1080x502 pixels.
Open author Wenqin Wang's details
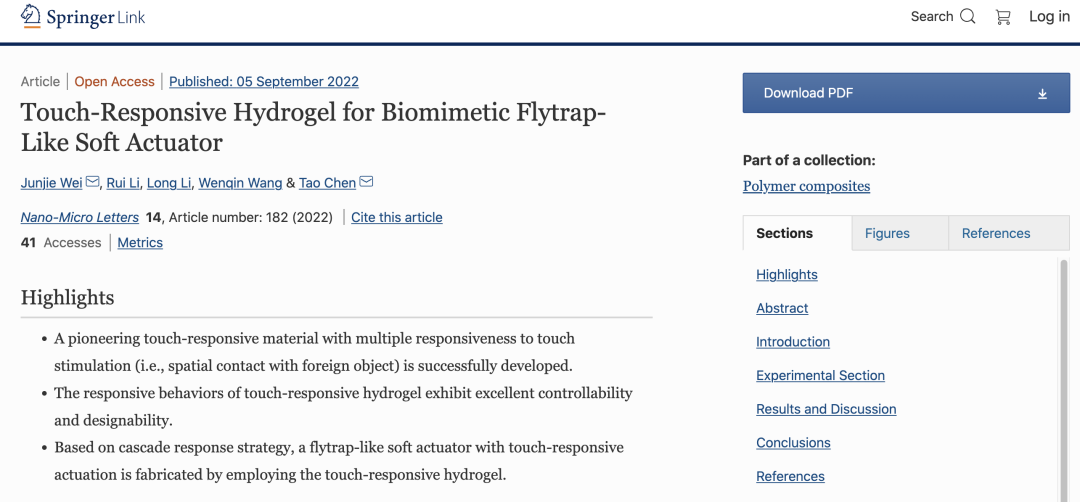[x=240, y=183]
